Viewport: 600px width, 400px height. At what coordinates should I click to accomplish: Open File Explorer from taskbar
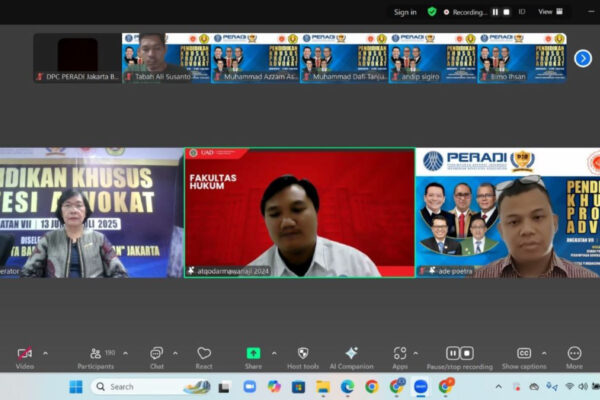(x=323, y=387)
